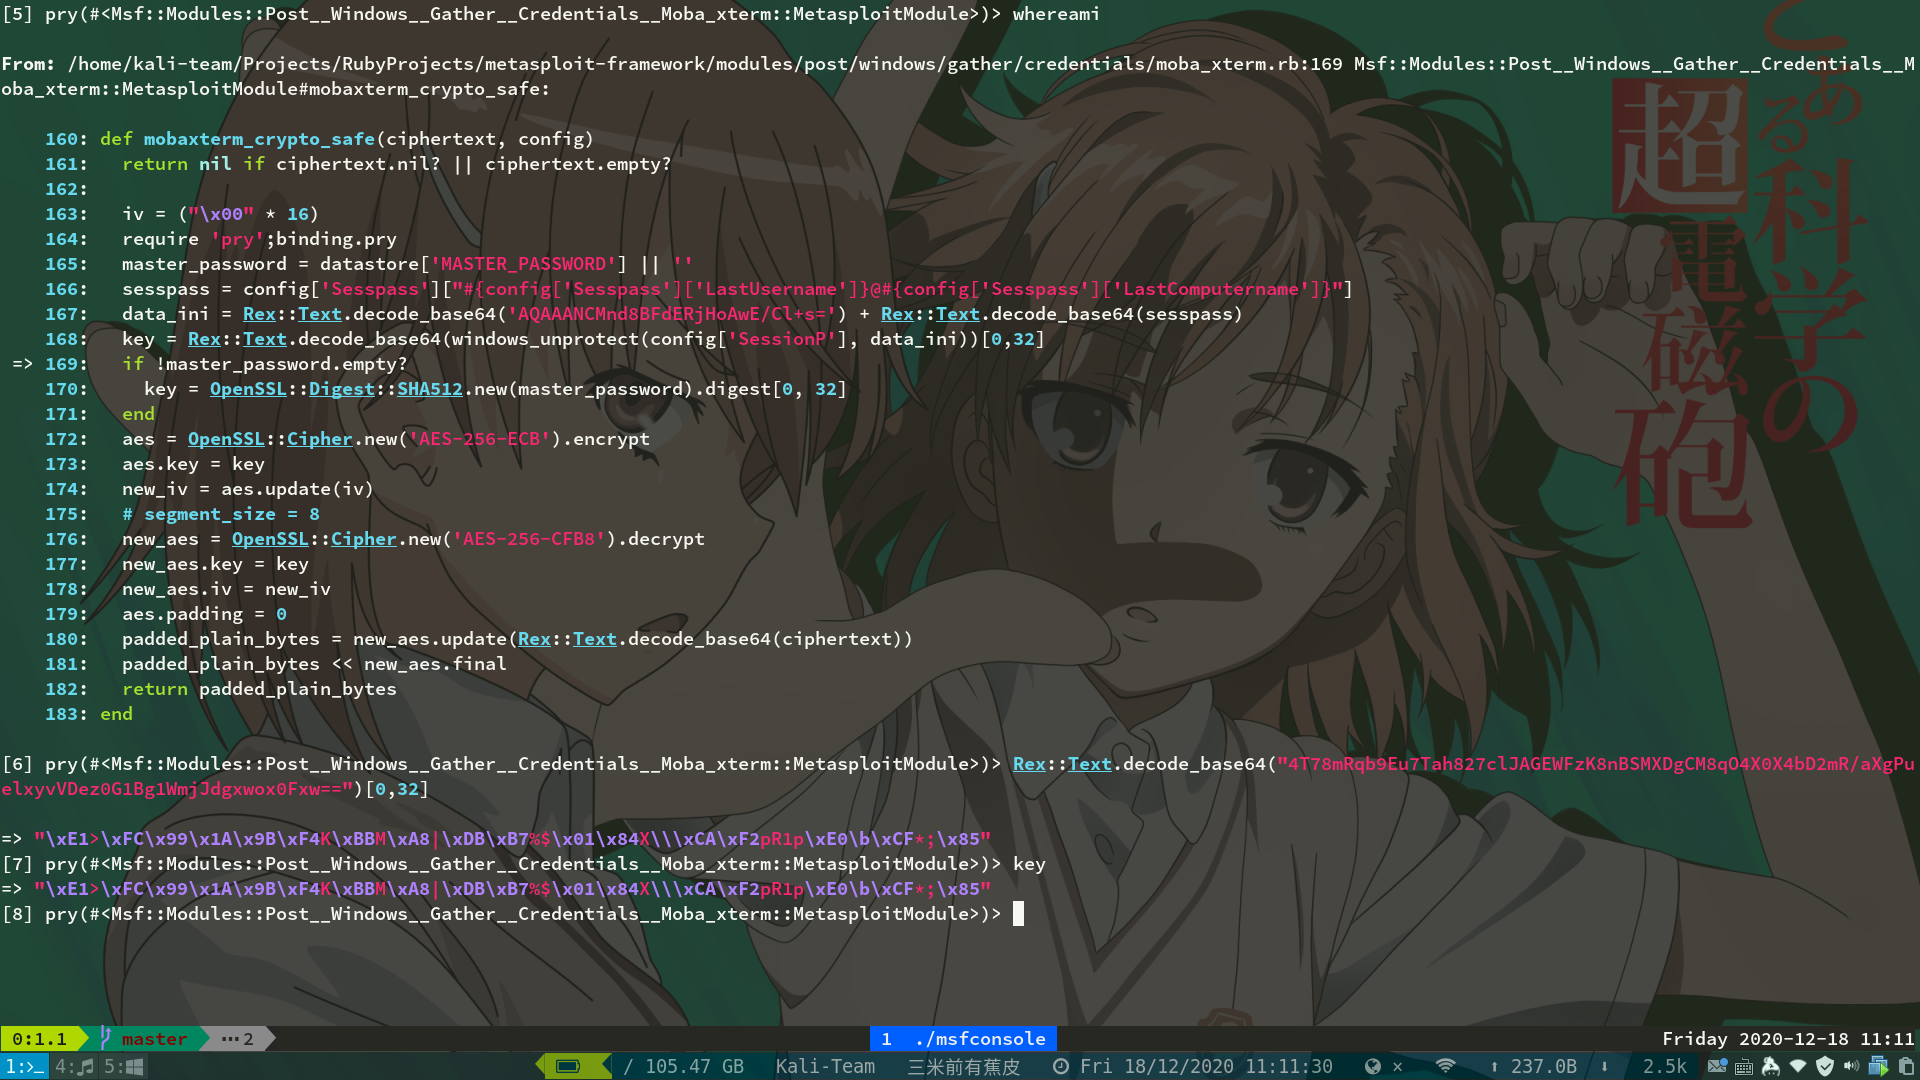Screen dimensions: 1920x1080
Task: Click SHA512 on code line 170
Action: 430,389
